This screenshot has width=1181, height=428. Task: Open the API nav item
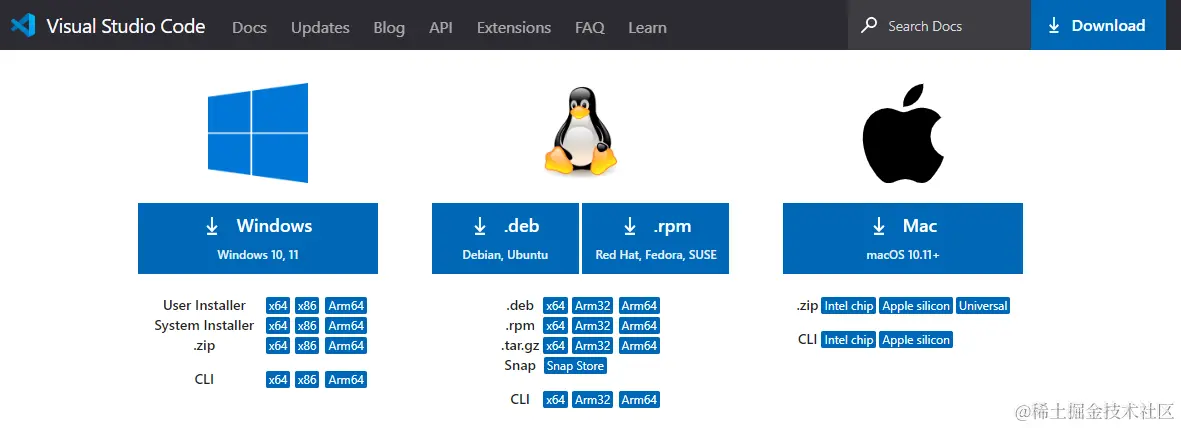(x=441, y=27)
